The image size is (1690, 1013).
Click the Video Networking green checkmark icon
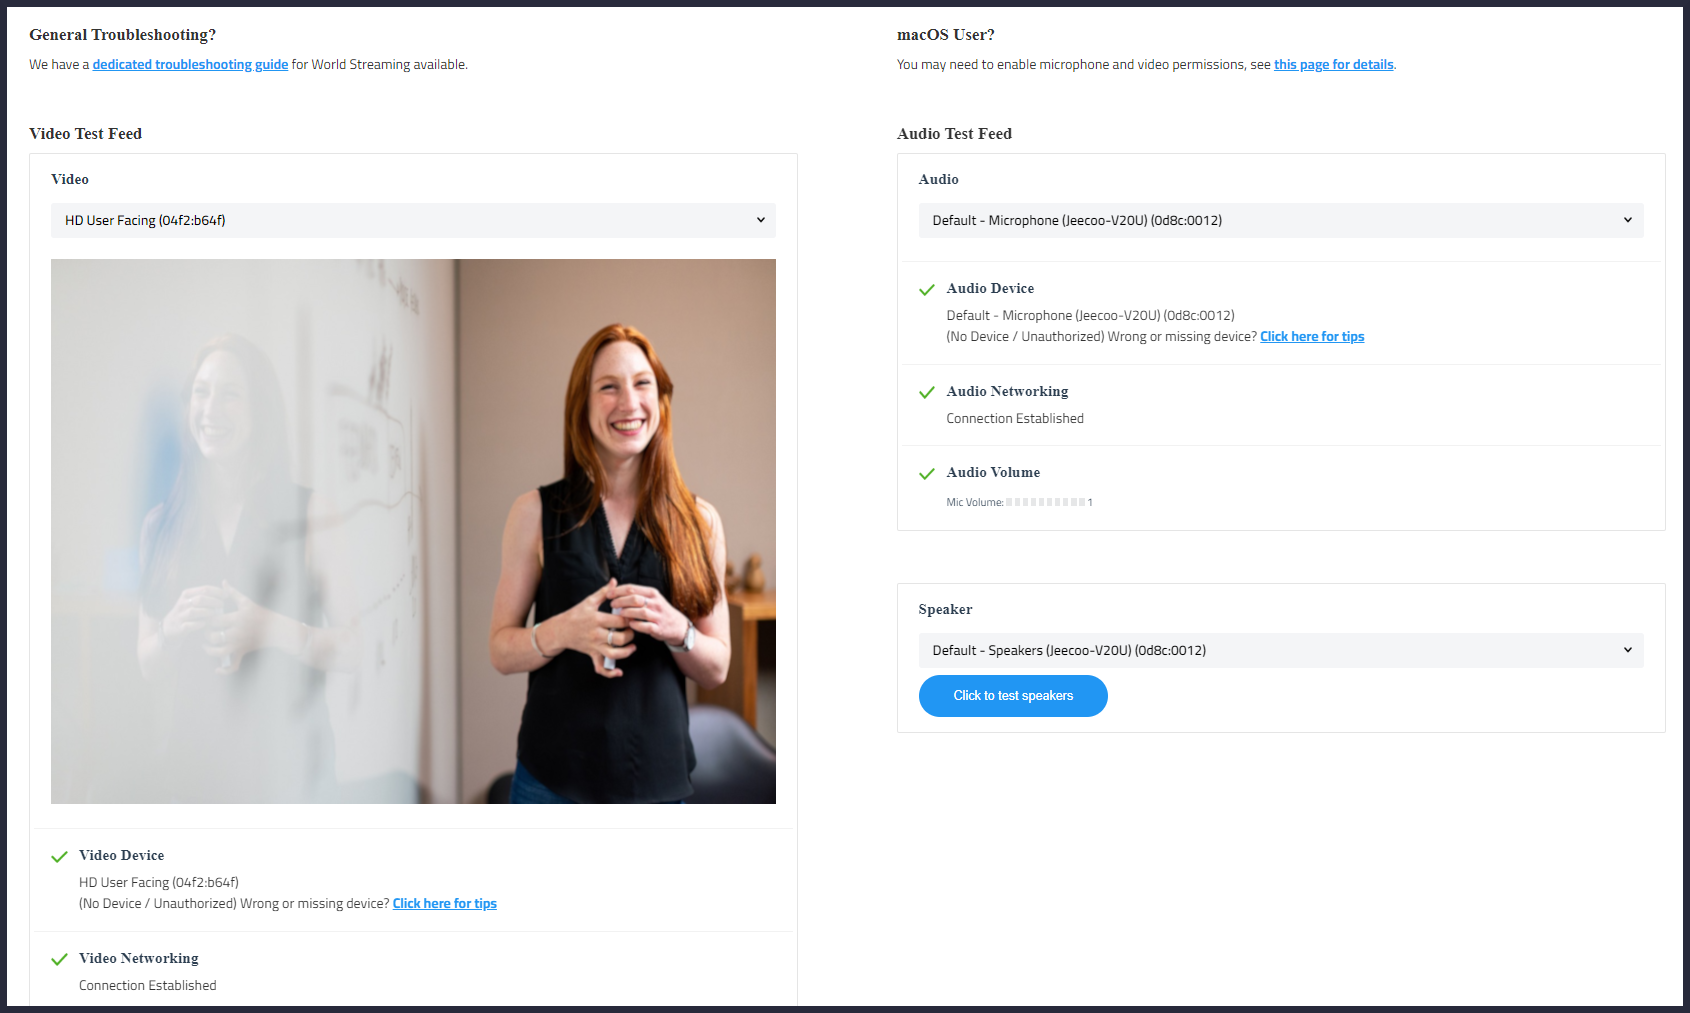tap(59, 960)
